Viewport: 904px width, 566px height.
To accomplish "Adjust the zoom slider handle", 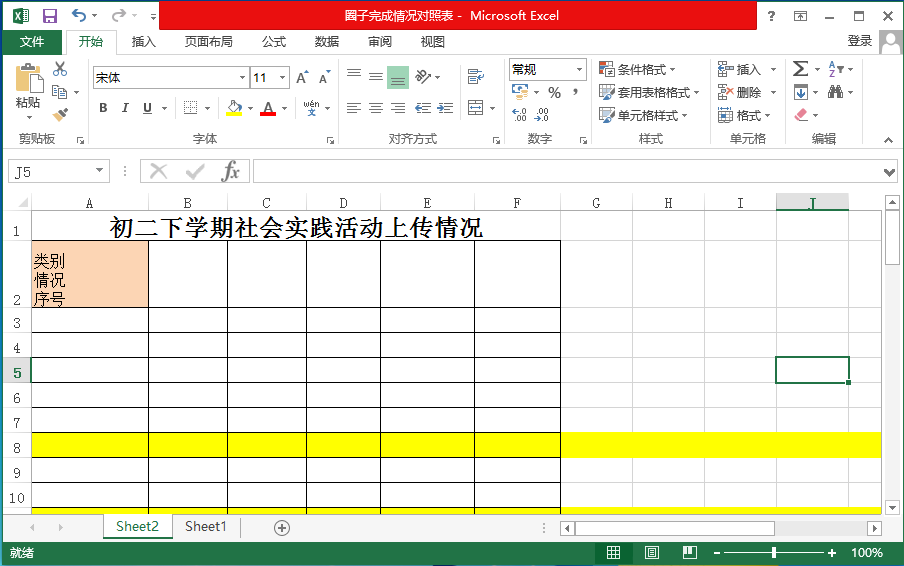I will (x=774, y=553).
